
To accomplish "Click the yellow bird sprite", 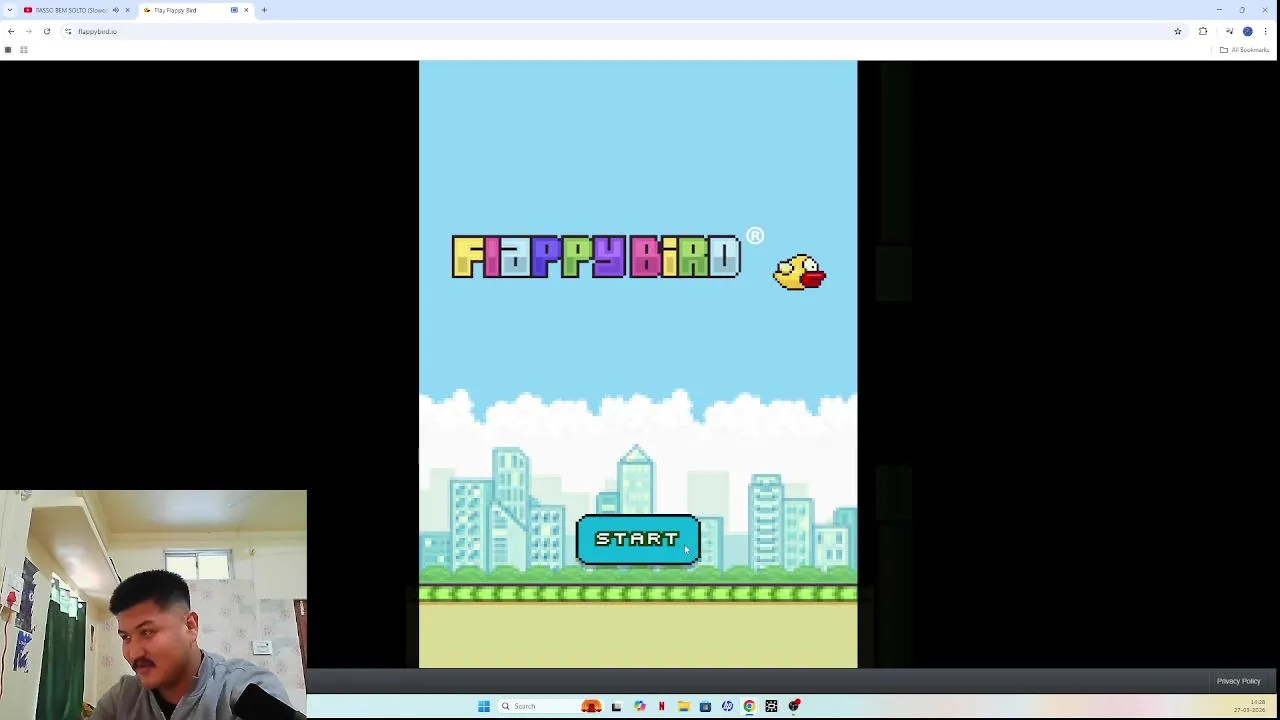I will 799,272.
